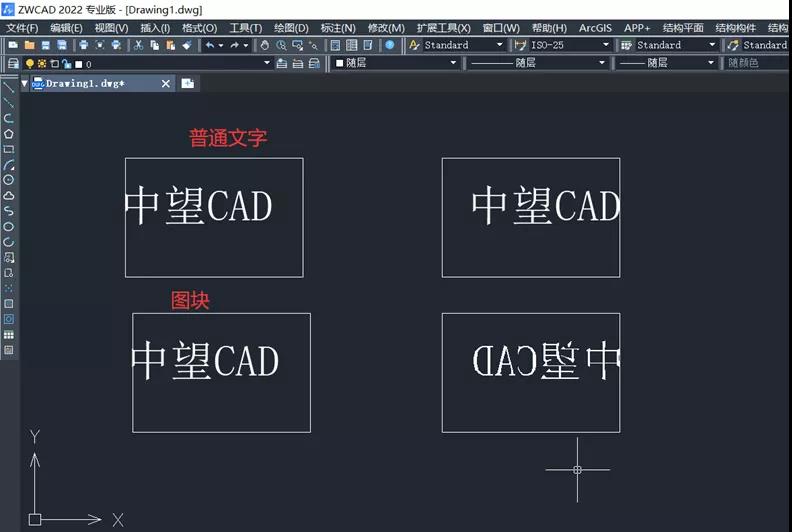
Task: Open the table style Standard dropdown
Action: coord(712,45)
